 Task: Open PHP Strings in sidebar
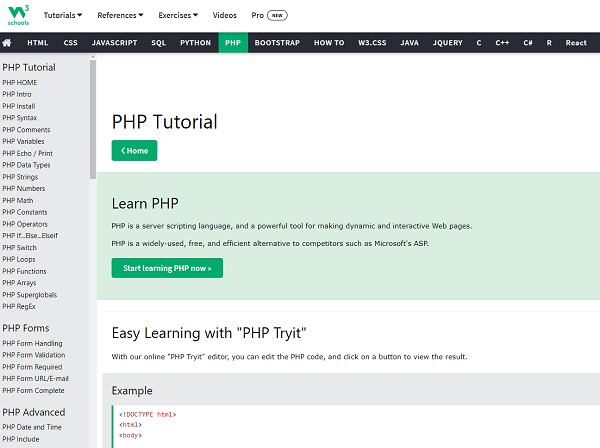20,177
